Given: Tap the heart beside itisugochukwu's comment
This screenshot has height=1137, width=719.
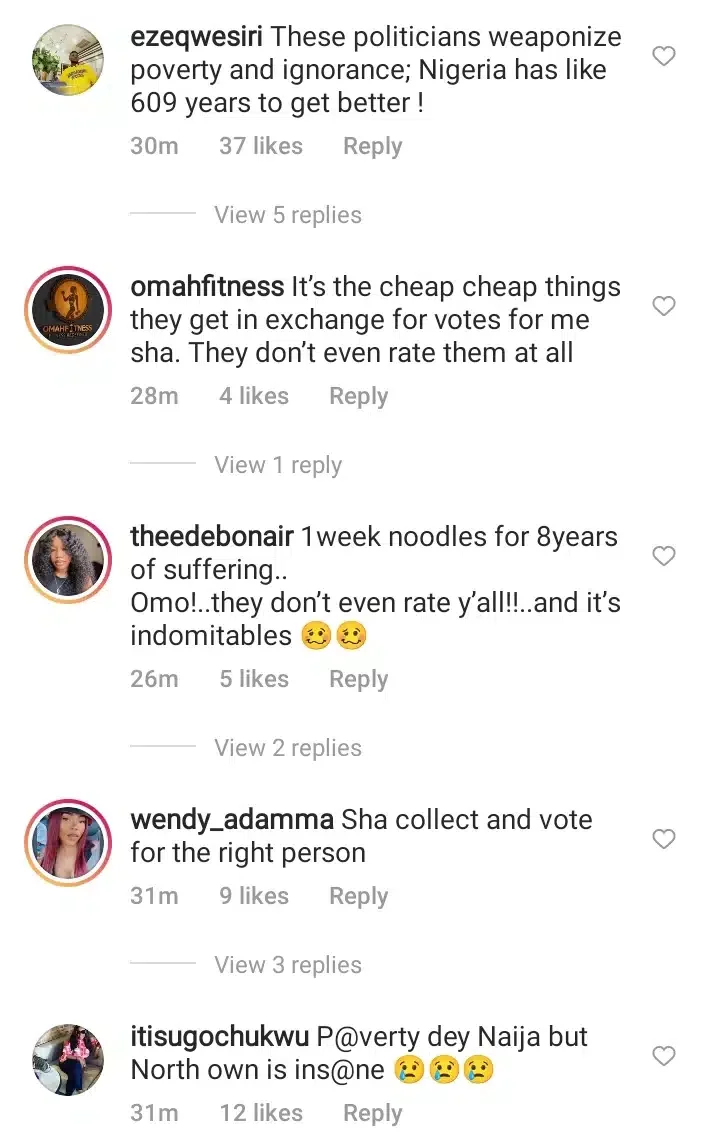Looking at the screenshot, I should (664, 1056).
